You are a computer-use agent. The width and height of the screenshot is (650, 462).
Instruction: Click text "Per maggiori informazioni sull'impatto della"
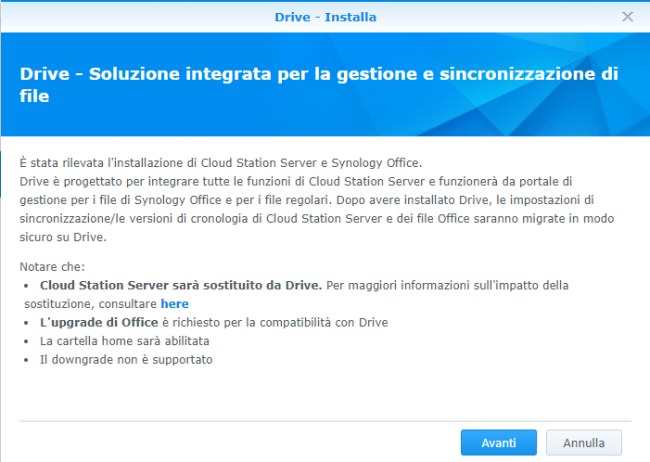pyautogui.click(x=447, y=285)
